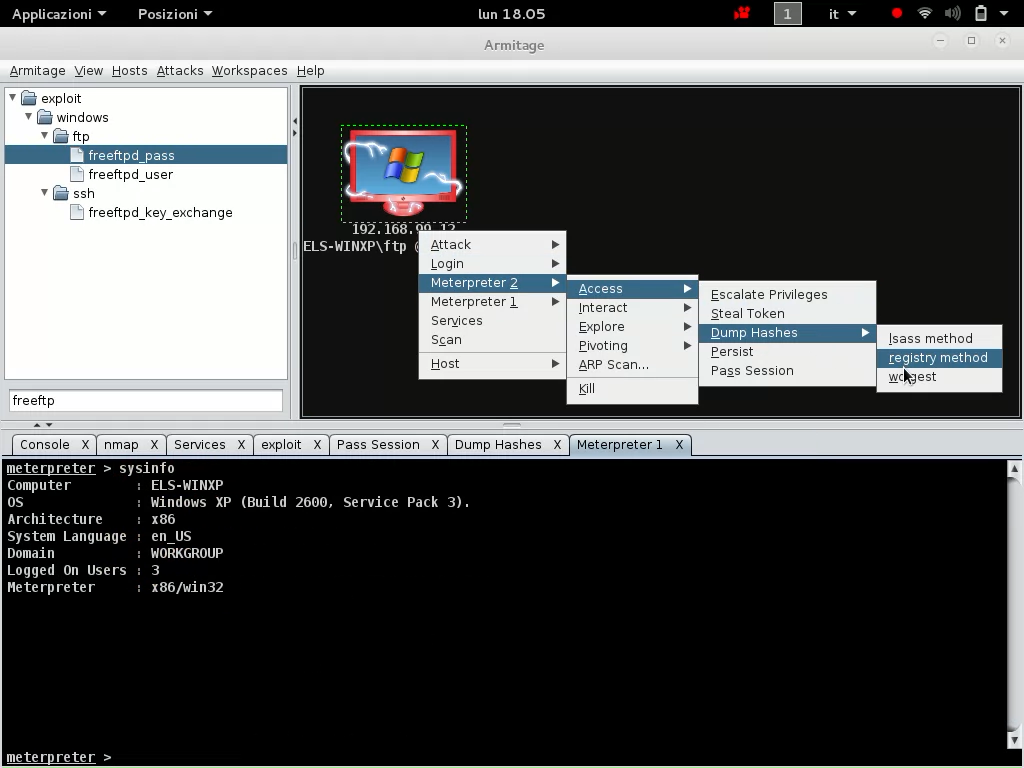This screenshot has height=768, width=1024.
Task: Click the battery status icon
Action: click(x=981, y=14)
